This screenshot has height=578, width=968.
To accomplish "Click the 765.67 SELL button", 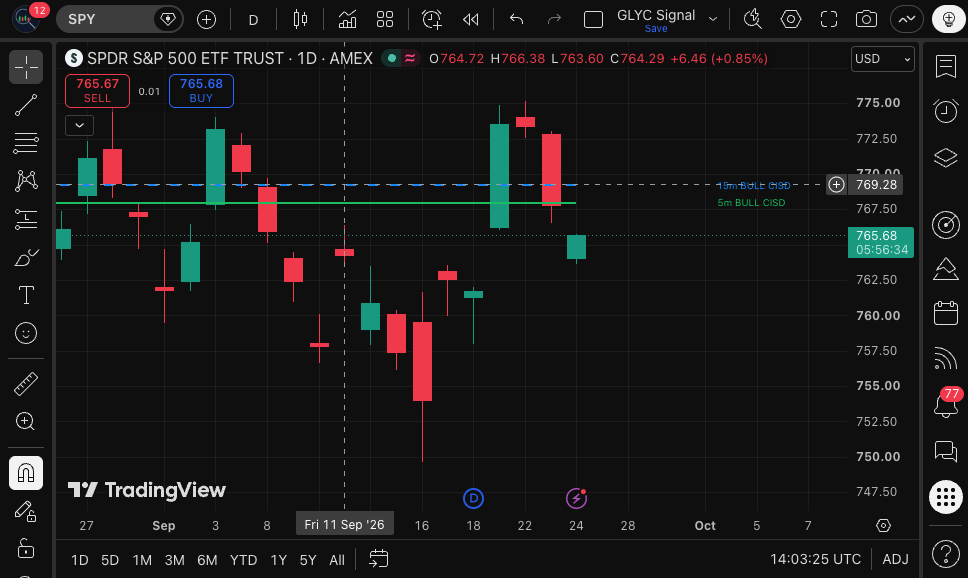I will [x=98, y=91].
